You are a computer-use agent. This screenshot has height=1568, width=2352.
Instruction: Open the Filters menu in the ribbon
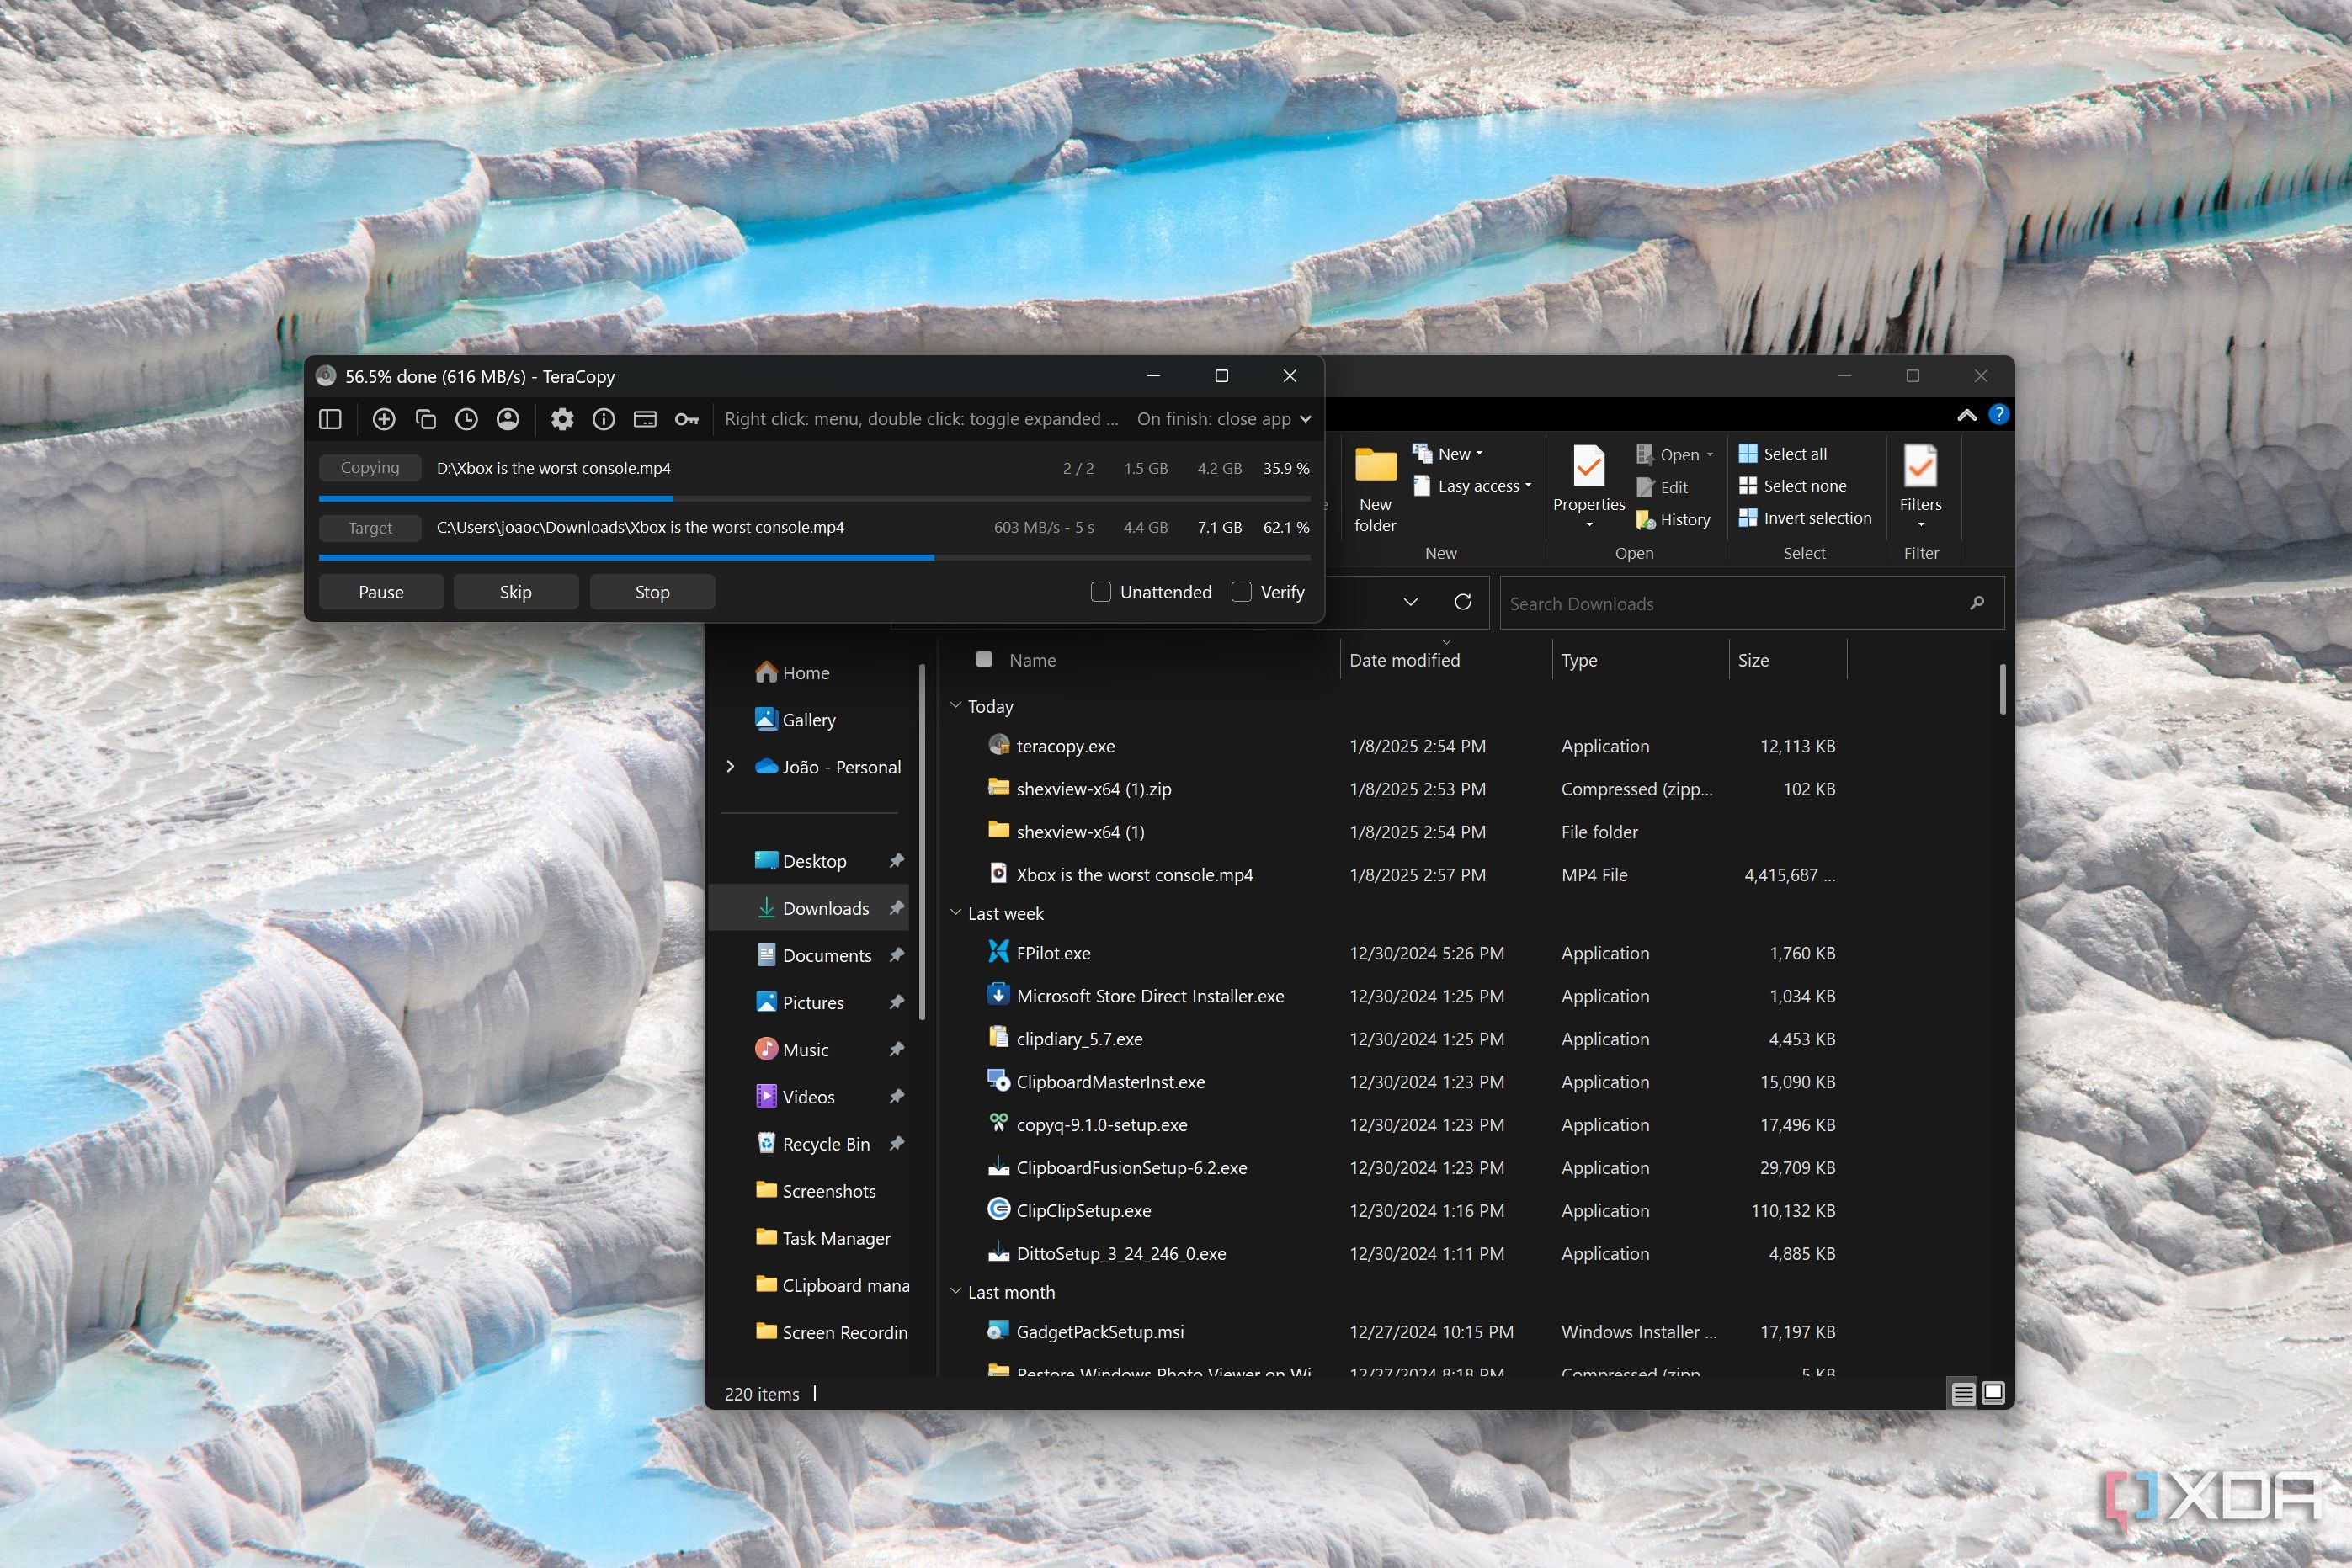pos(1920,485)
